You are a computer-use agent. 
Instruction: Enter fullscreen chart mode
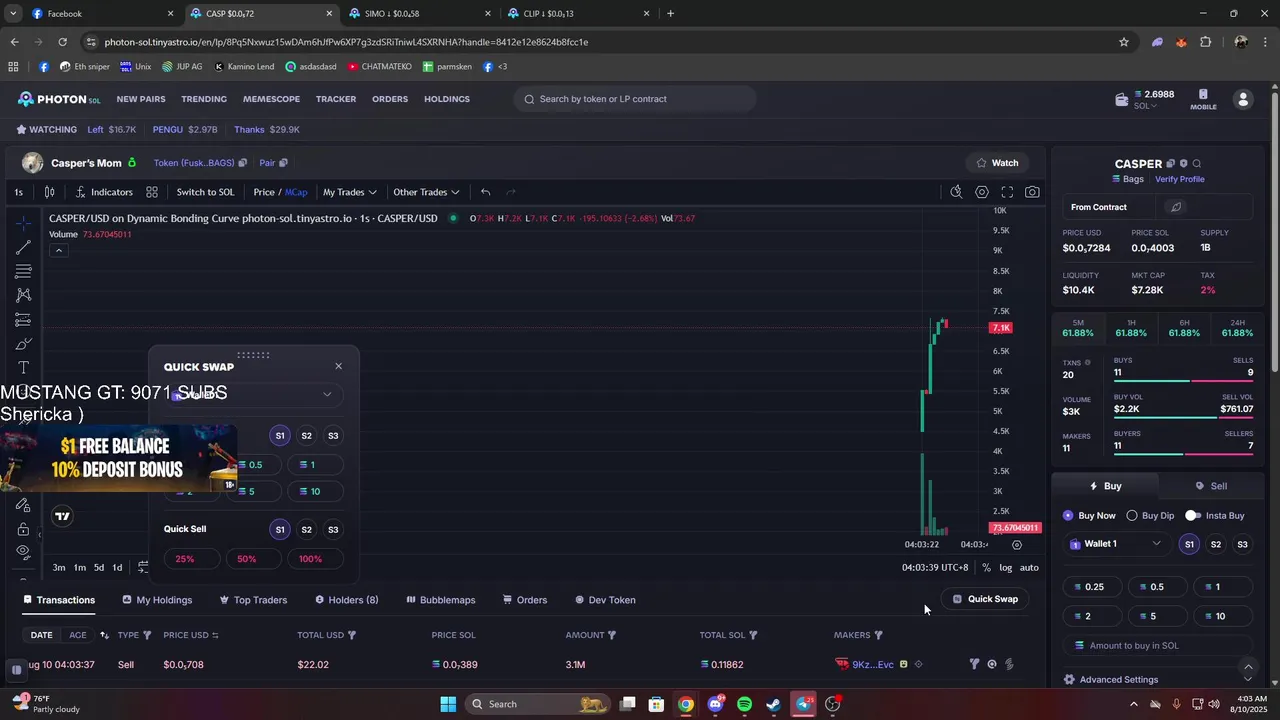1007,192
